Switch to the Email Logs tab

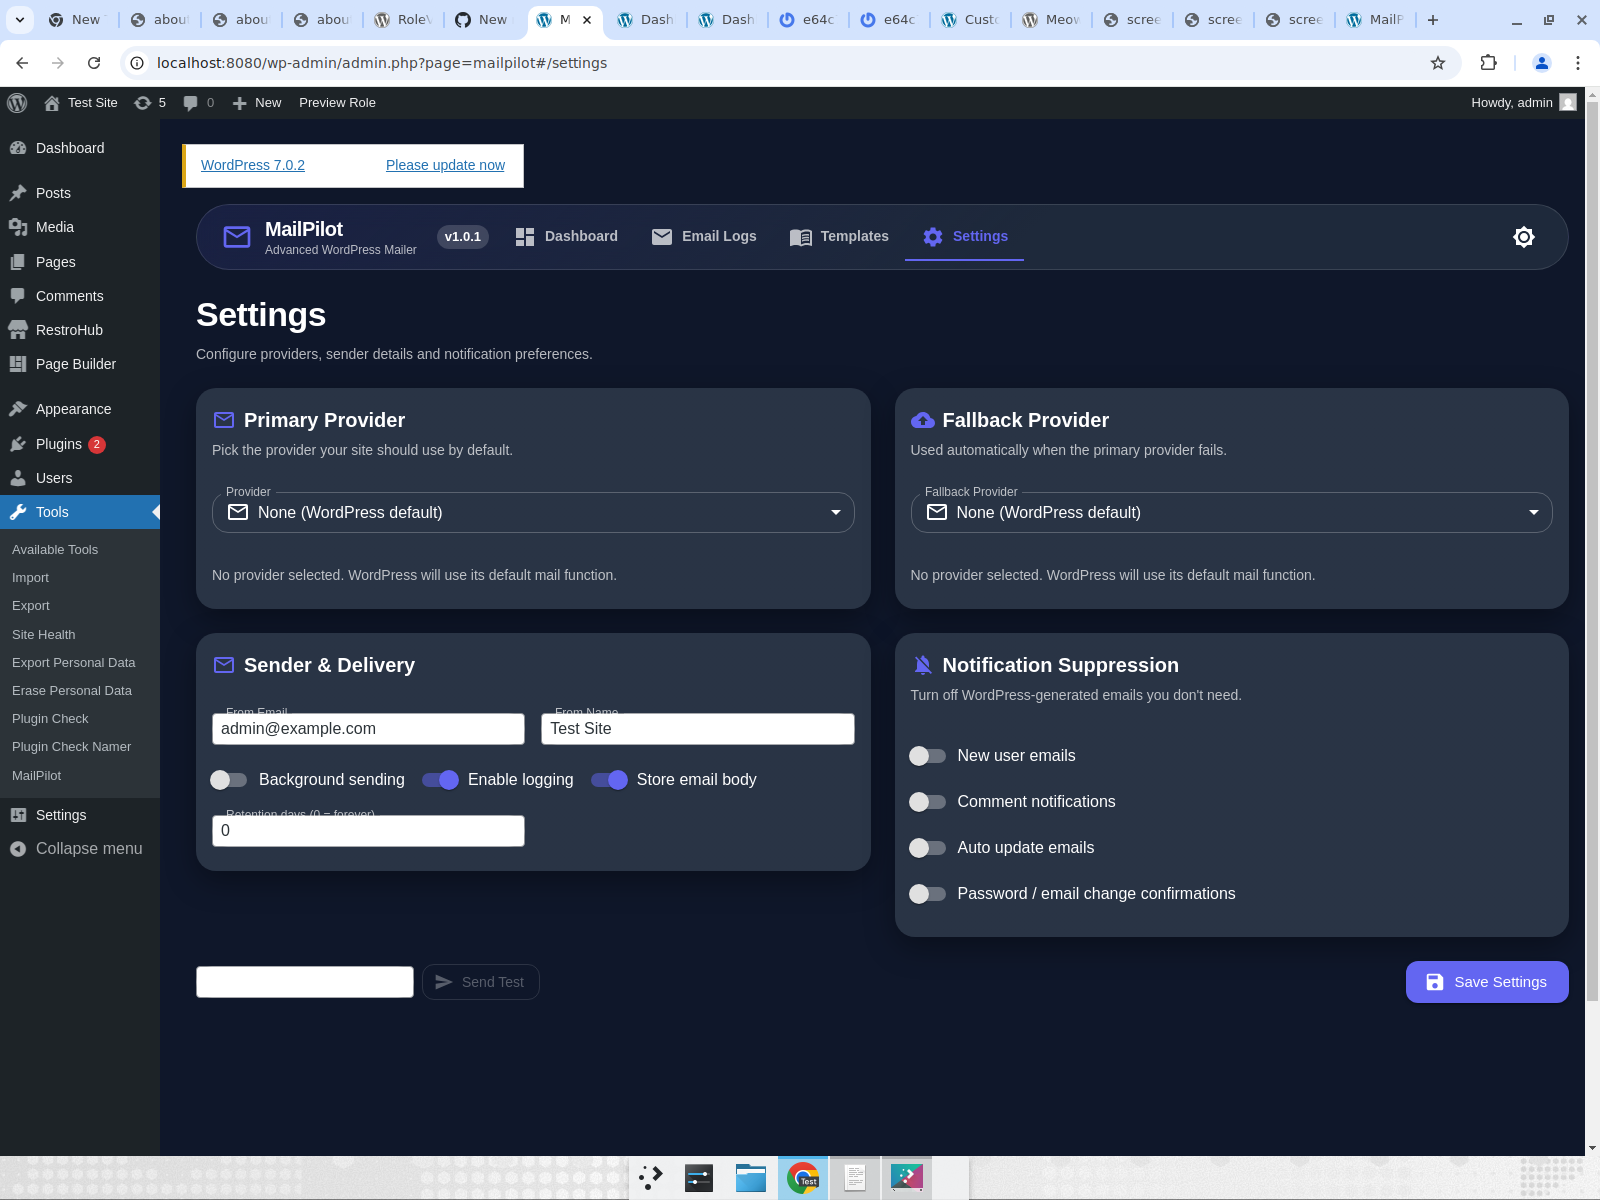[x=704, y=237]
